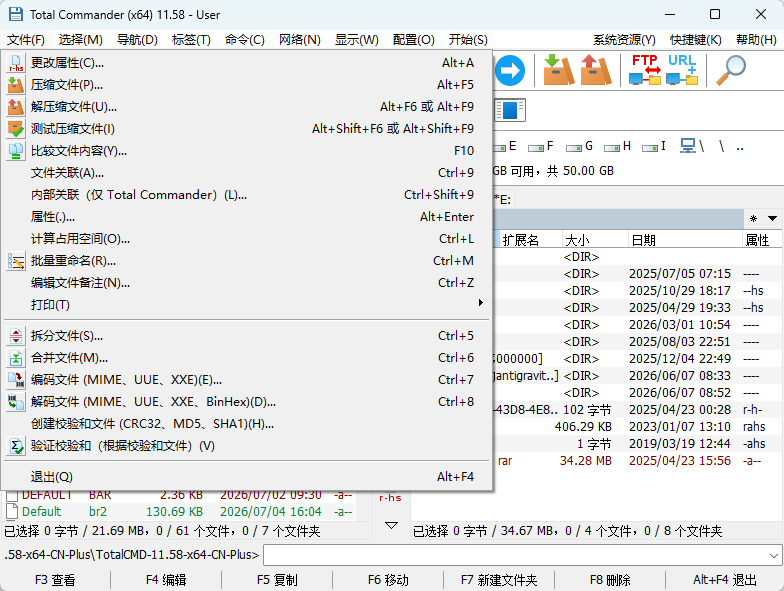Viewport: 784px width, 591px height.
Task: Switch right panel to drive H
Action: pos(618,146)
